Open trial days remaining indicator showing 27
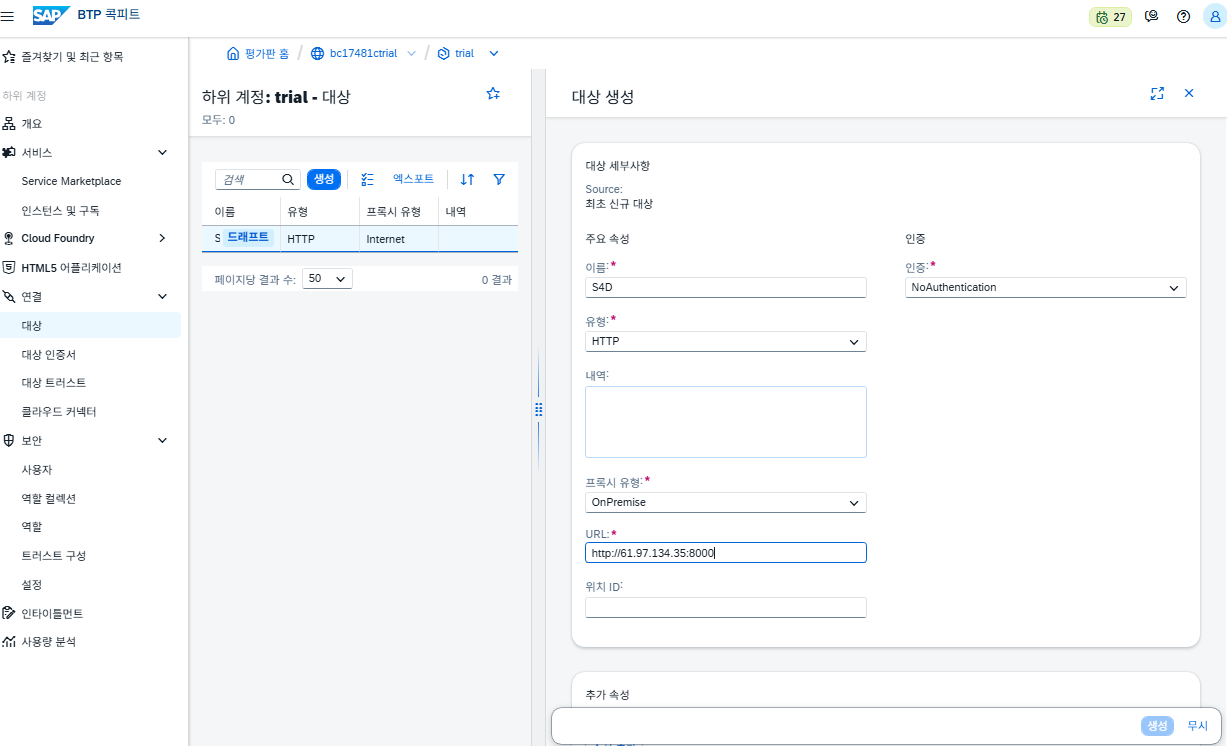The image size is (1227, 746). [1110, 17]
